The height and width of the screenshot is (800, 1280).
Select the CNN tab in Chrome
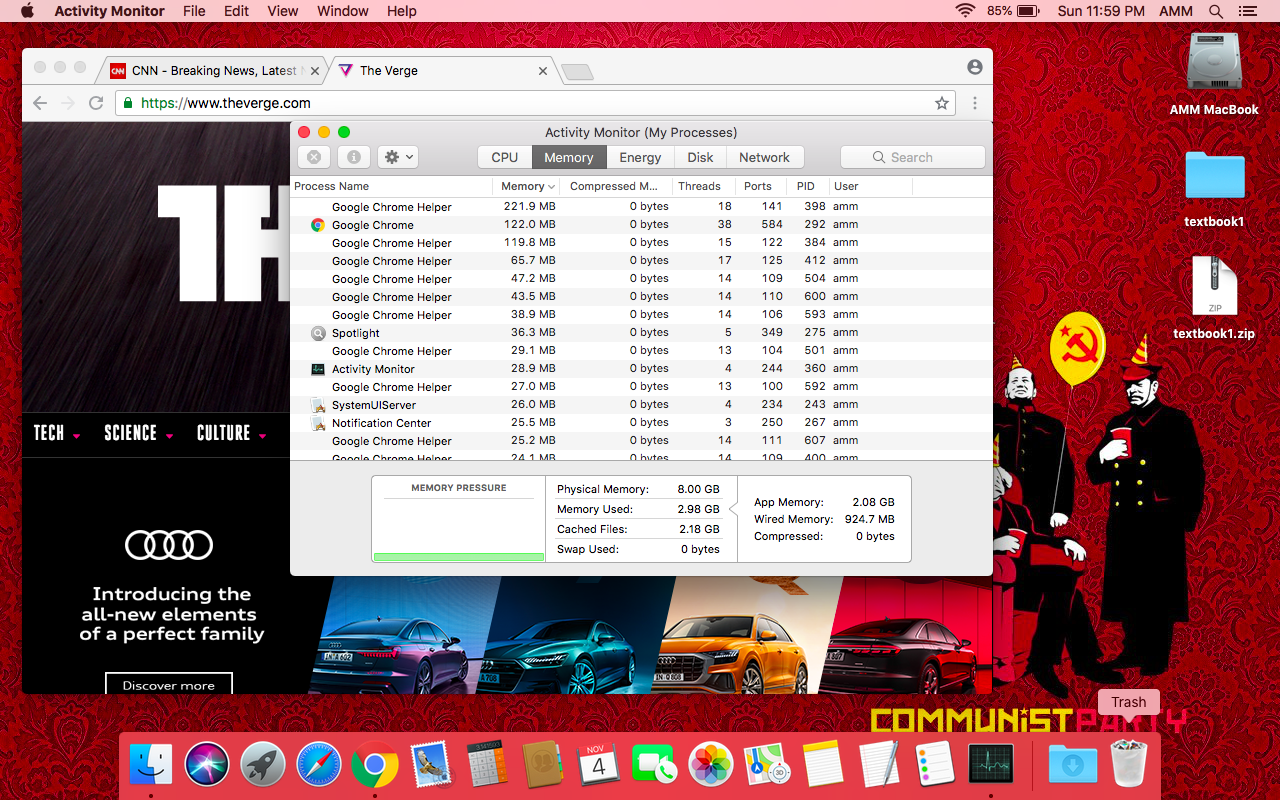[x=214, y=71]
